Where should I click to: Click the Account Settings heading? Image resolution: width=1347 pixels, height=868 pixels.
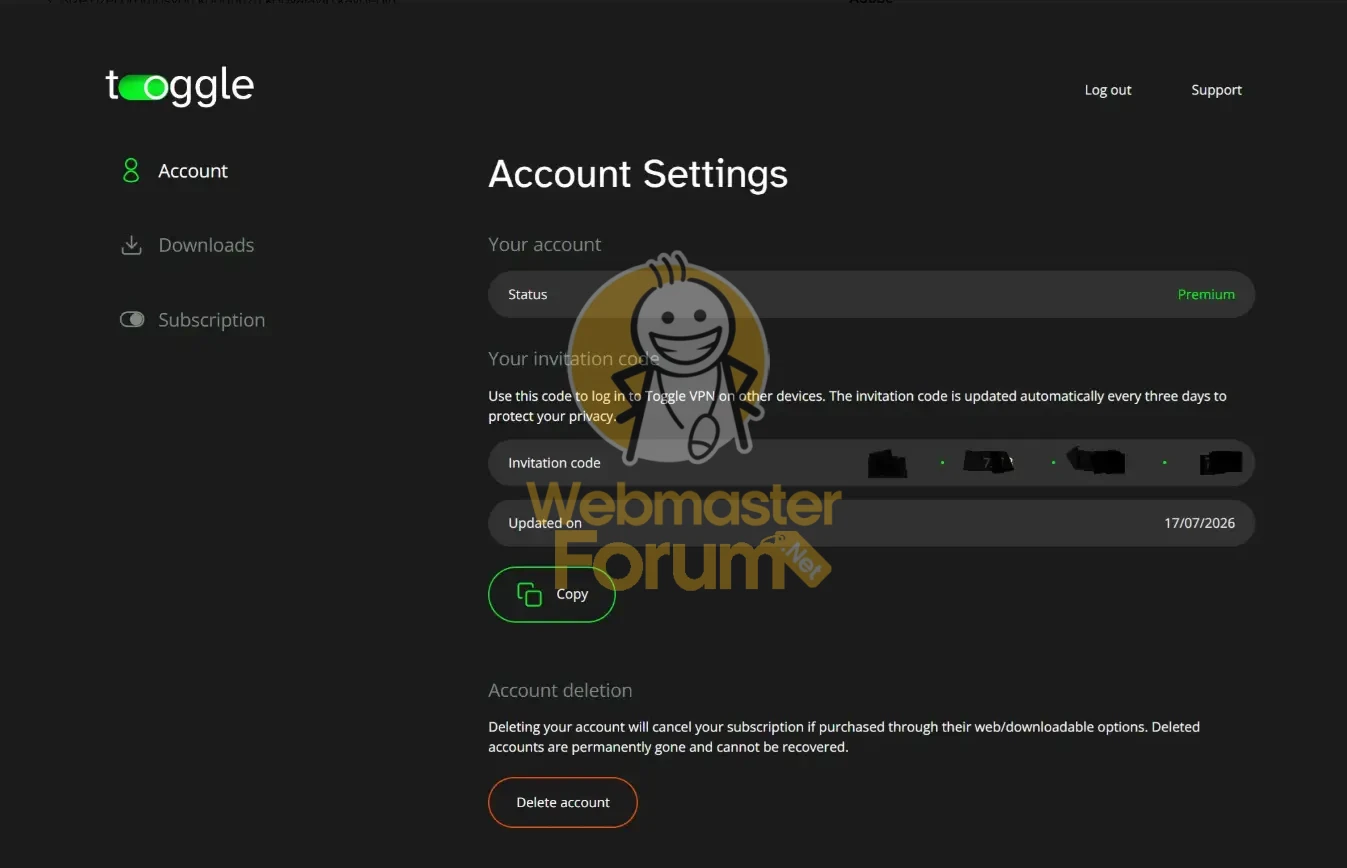[x=638, y=174]
